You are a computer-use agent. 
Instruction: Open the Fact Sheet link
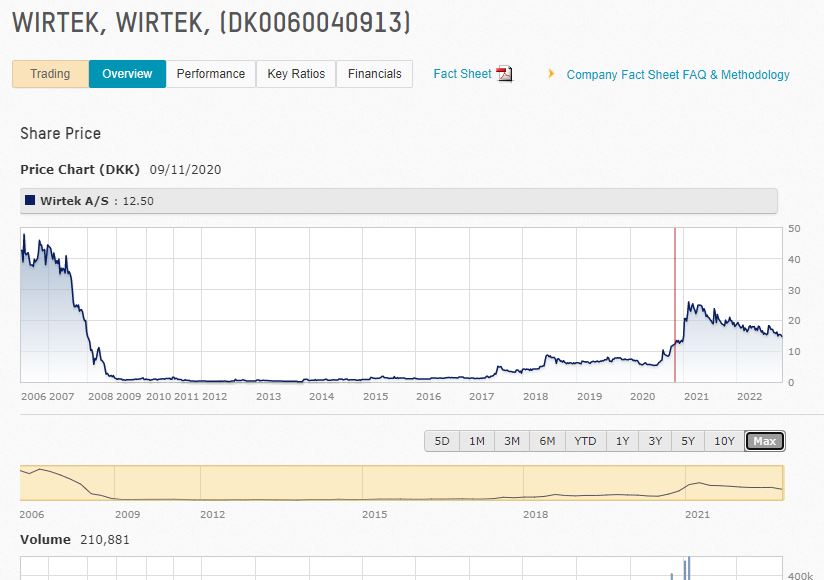coord(462,74)
